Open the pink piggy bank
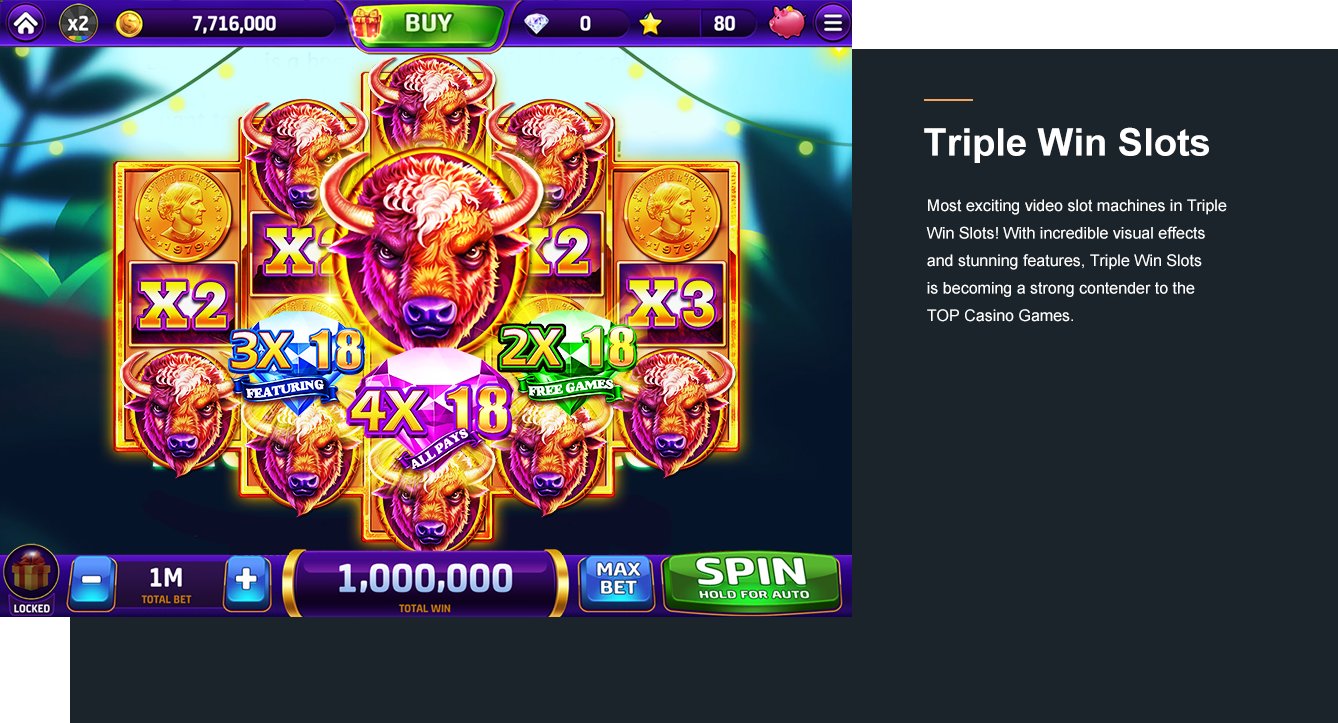This screenshot has width=1338, height=723. point(787,22)
